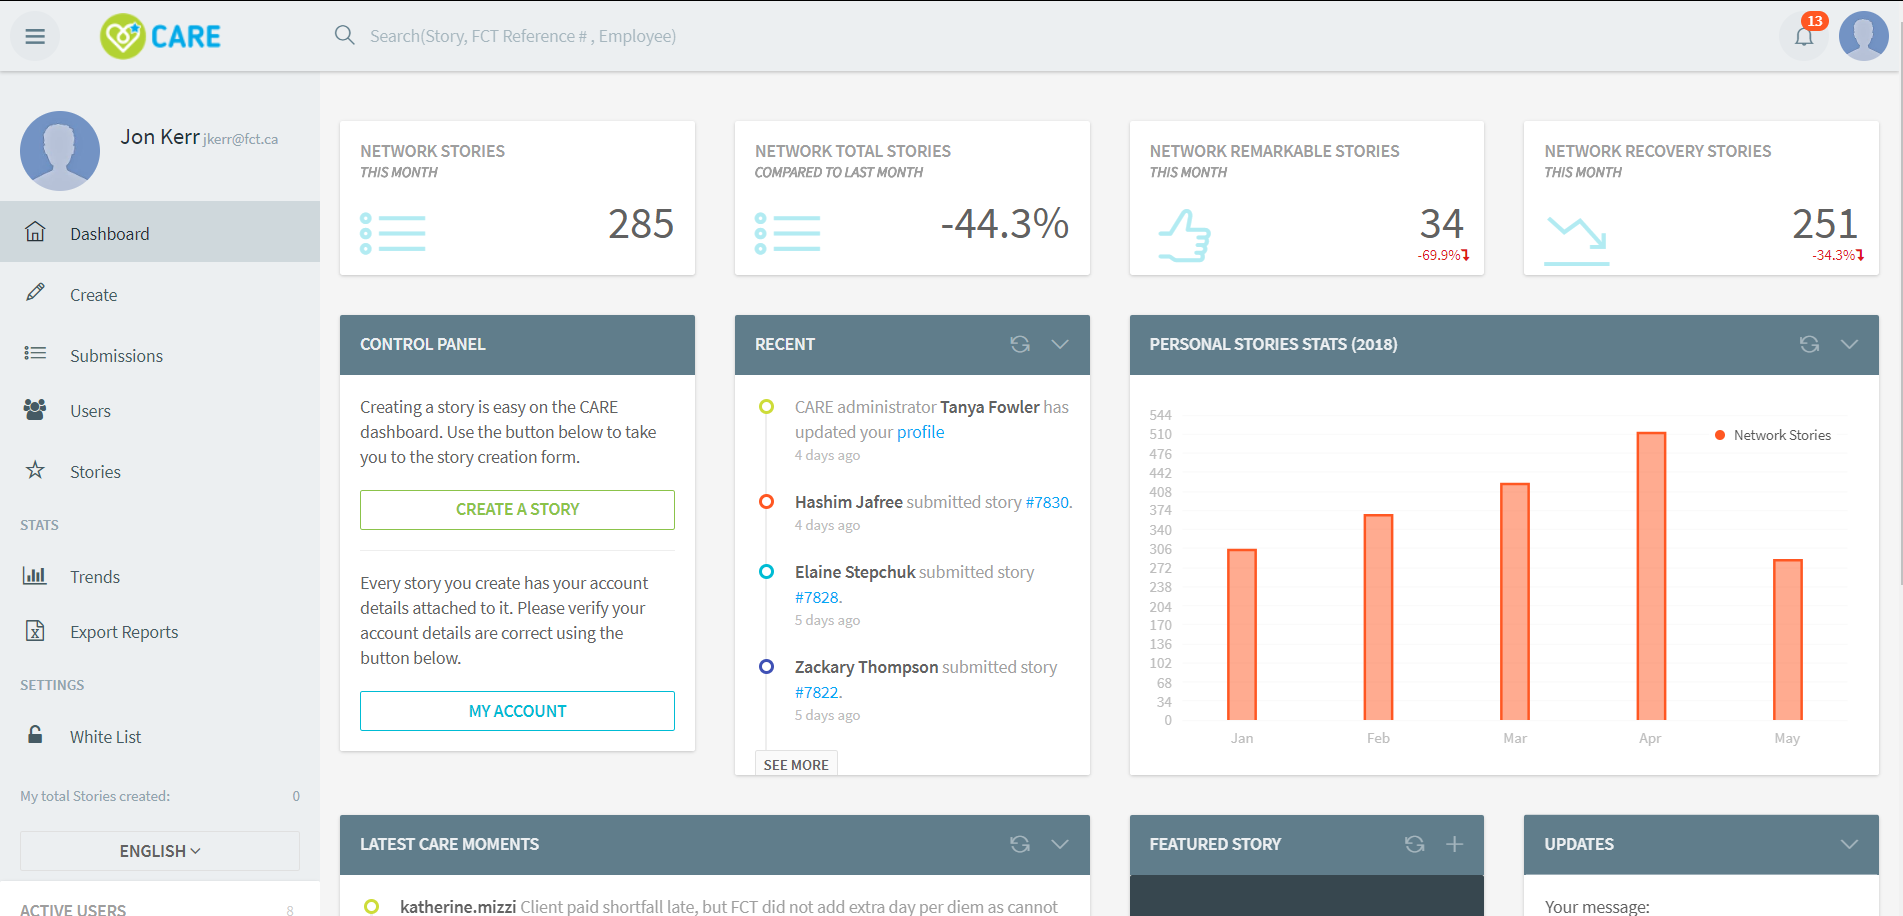Click the SEE MORE button
Image resolution: width=1903 pixels, height=916 pixels.
796,764
